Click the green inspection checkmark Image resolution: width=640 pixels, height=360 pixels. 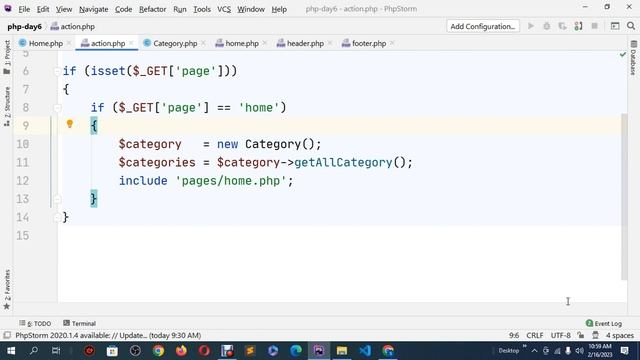click(x=622, y=54)
